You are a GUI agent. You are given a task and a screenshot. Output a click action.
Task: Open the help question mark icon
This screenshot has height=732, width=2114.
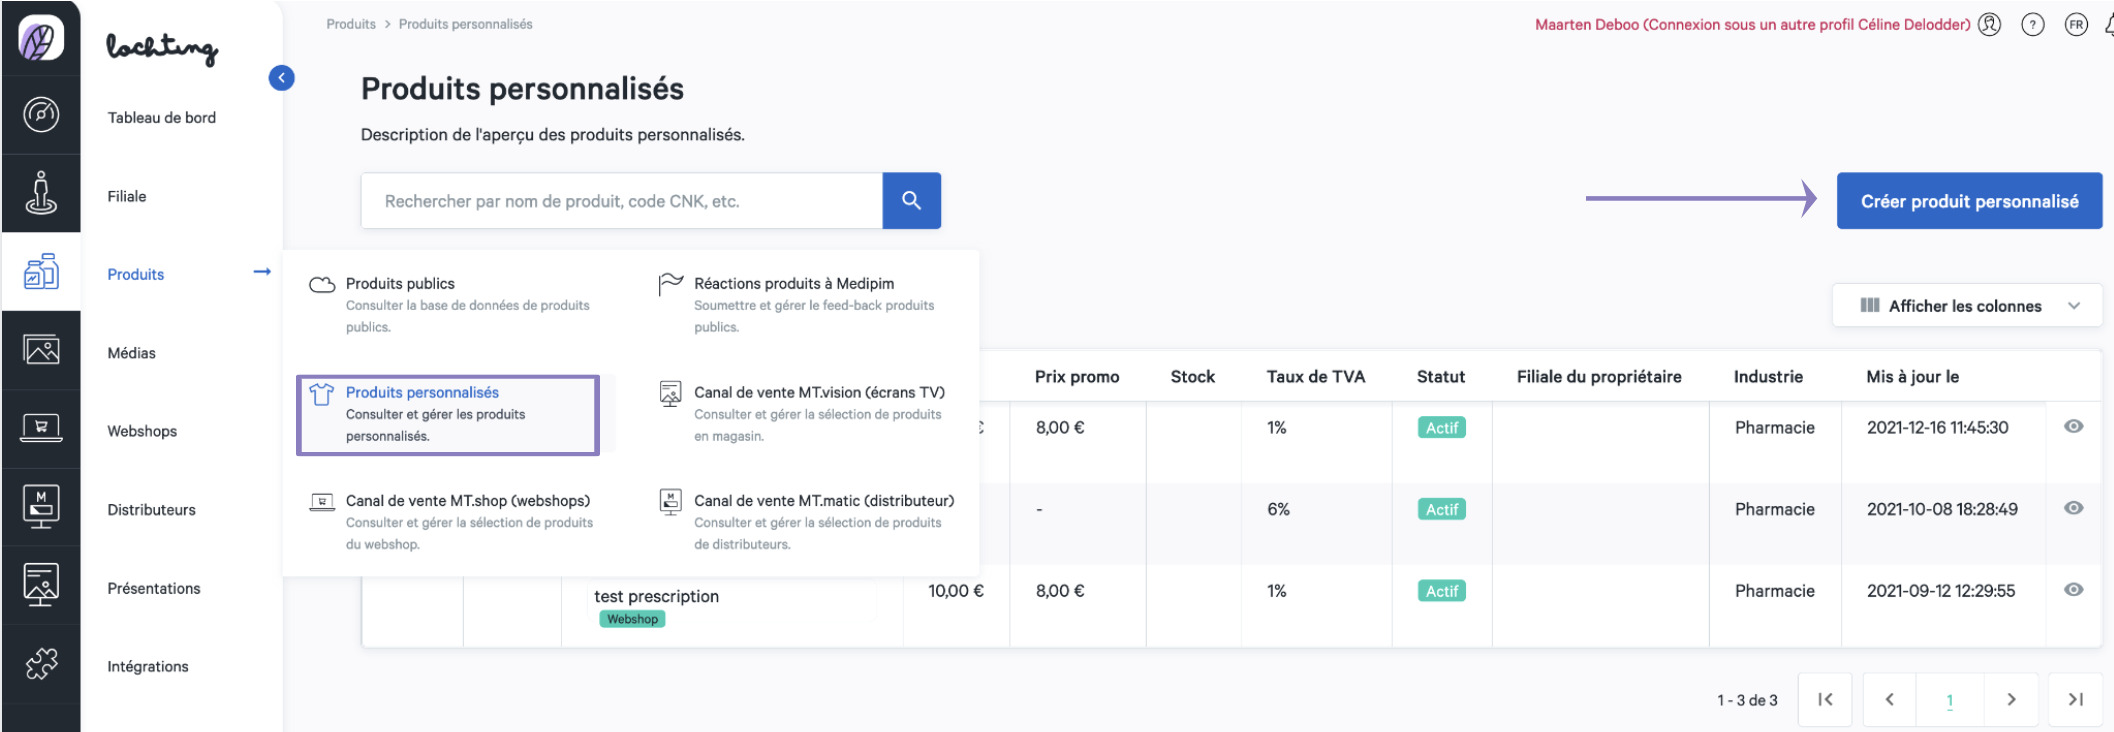pos(2032,25)
